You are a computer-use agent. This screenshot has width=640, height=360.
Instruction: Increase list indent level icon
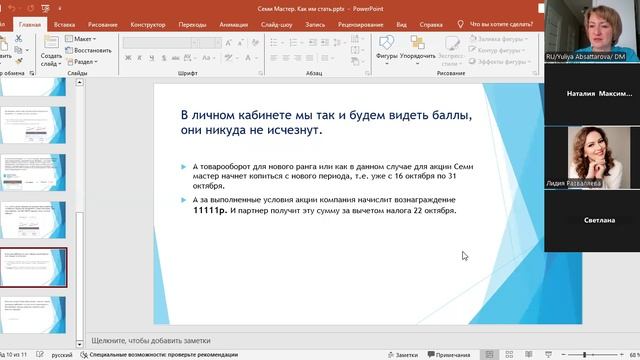[324, 42]
